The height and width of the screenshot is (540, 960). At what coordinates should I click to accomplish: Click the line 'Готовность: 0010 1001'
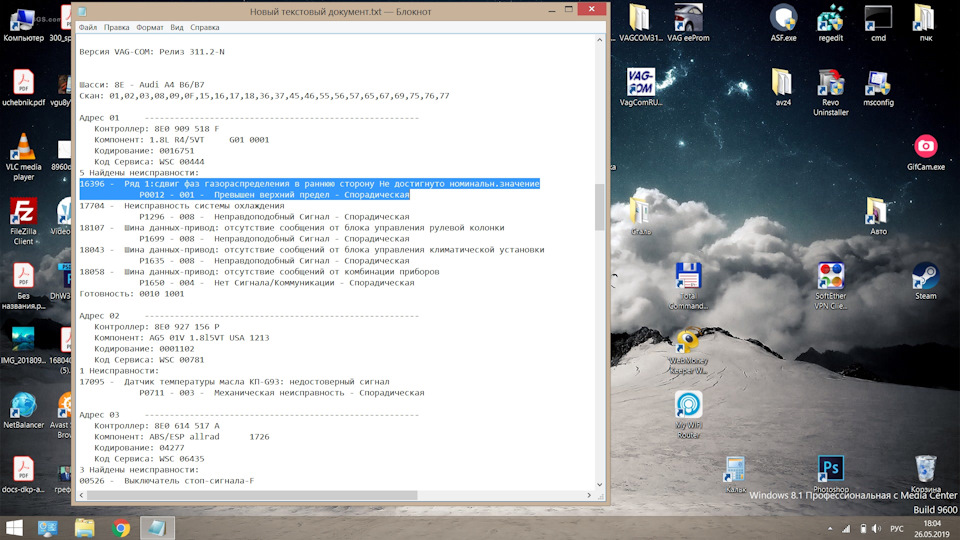pyautogui.click(x=132, y=294)
